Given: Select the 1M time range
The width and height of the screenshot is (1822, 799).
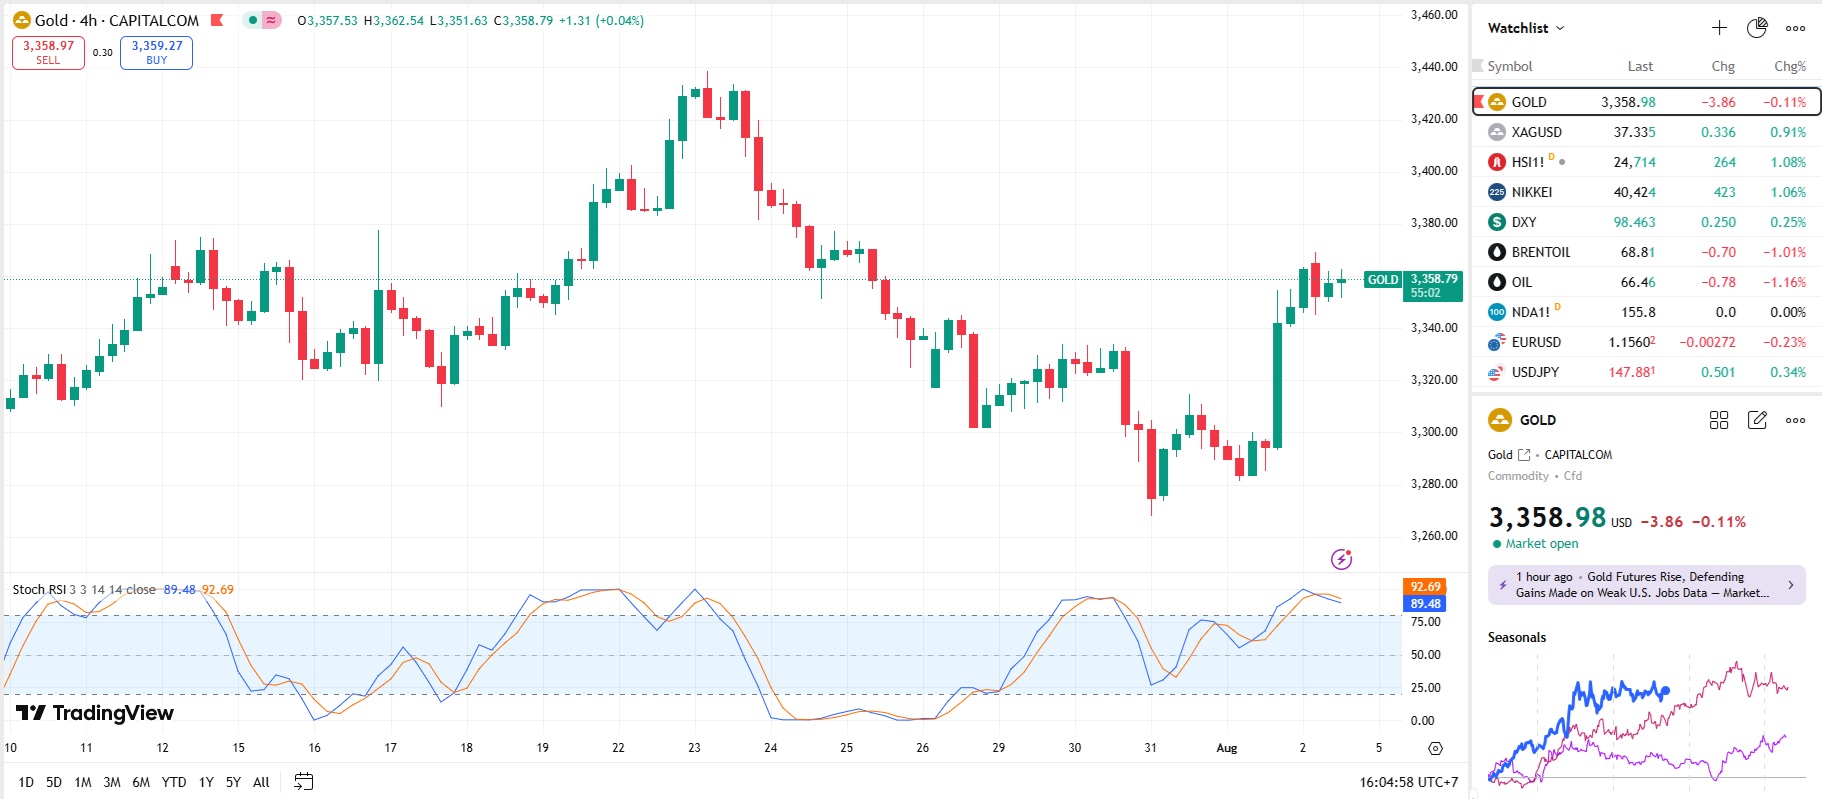Looking at the screenshot, I should coord(83,782).
